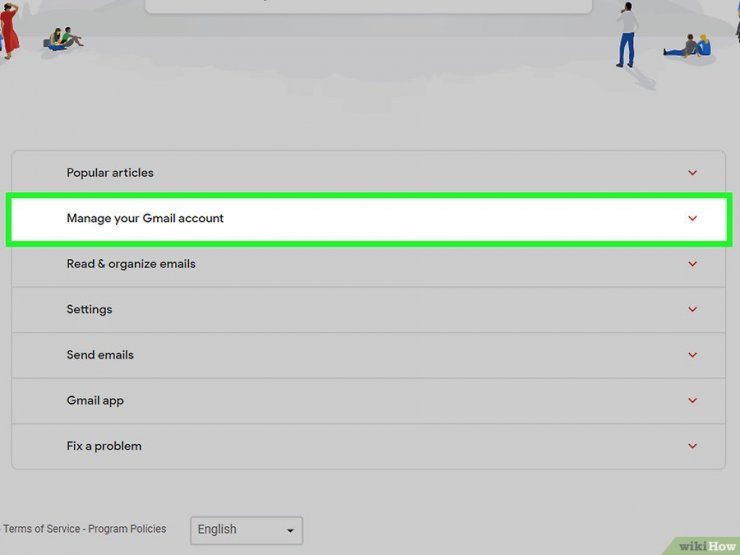The width and height of the screenshot is (740, 555).
Task: Expand the Settings row using its chevron
Action: pos(692,310)
